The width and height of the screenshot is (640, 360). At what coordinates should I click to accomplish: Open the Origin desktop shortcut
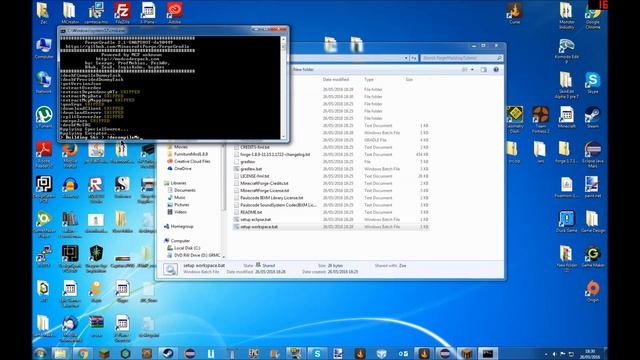tap(593, 291)
